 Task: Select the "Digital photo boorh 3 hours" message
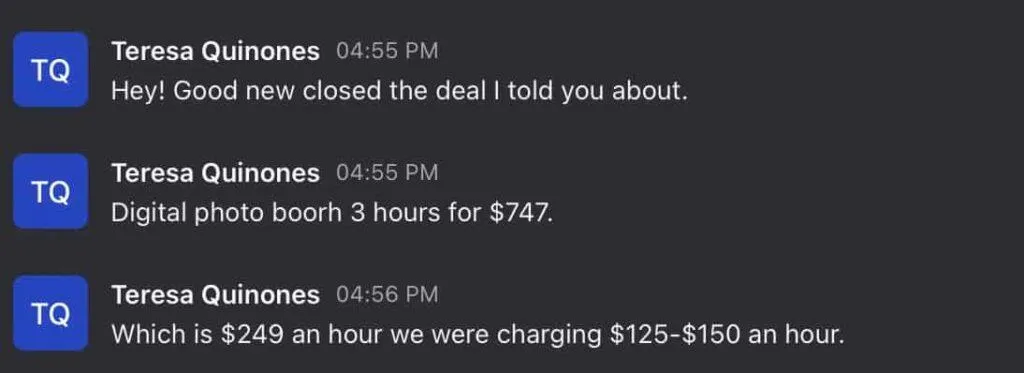point(332,213)
